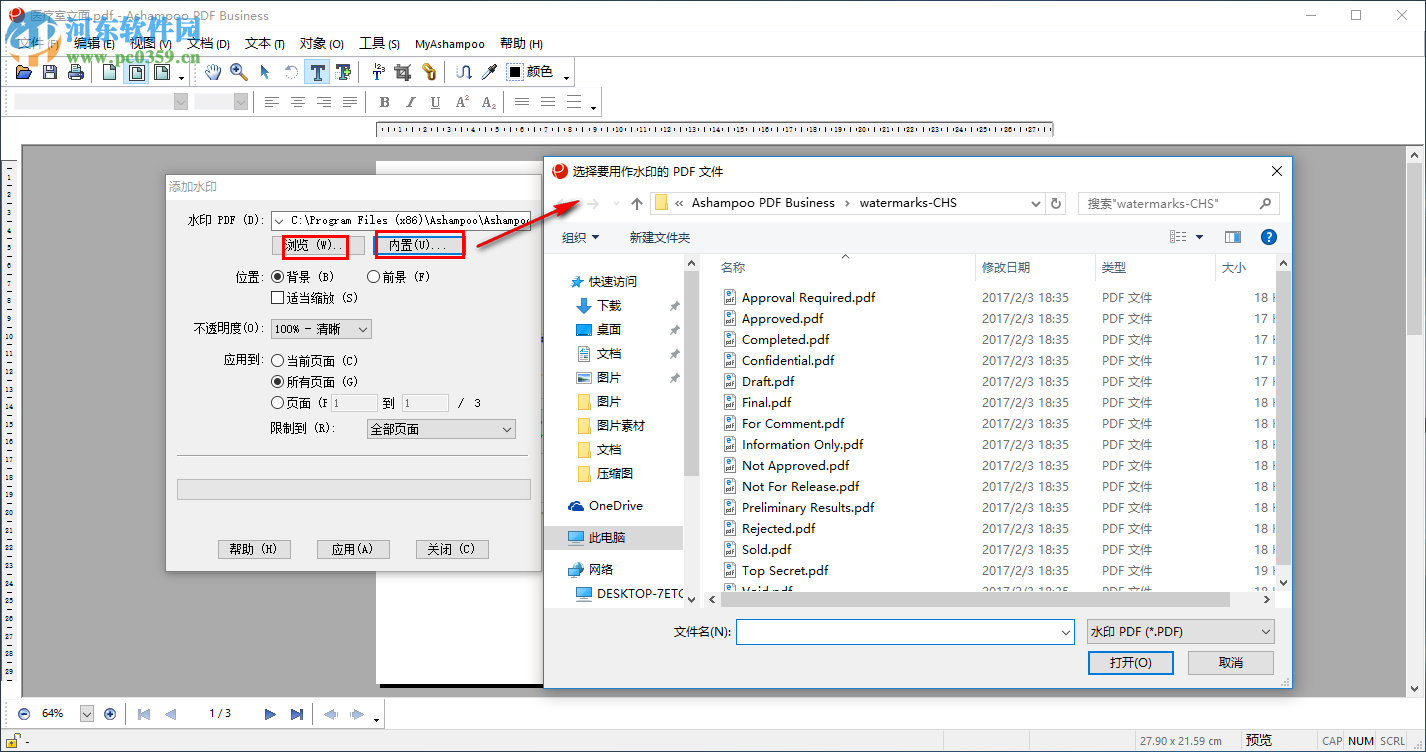Click the Save floppy disk icon
Viewport: 1426px width, 752px height.
[x=50, y=72]
